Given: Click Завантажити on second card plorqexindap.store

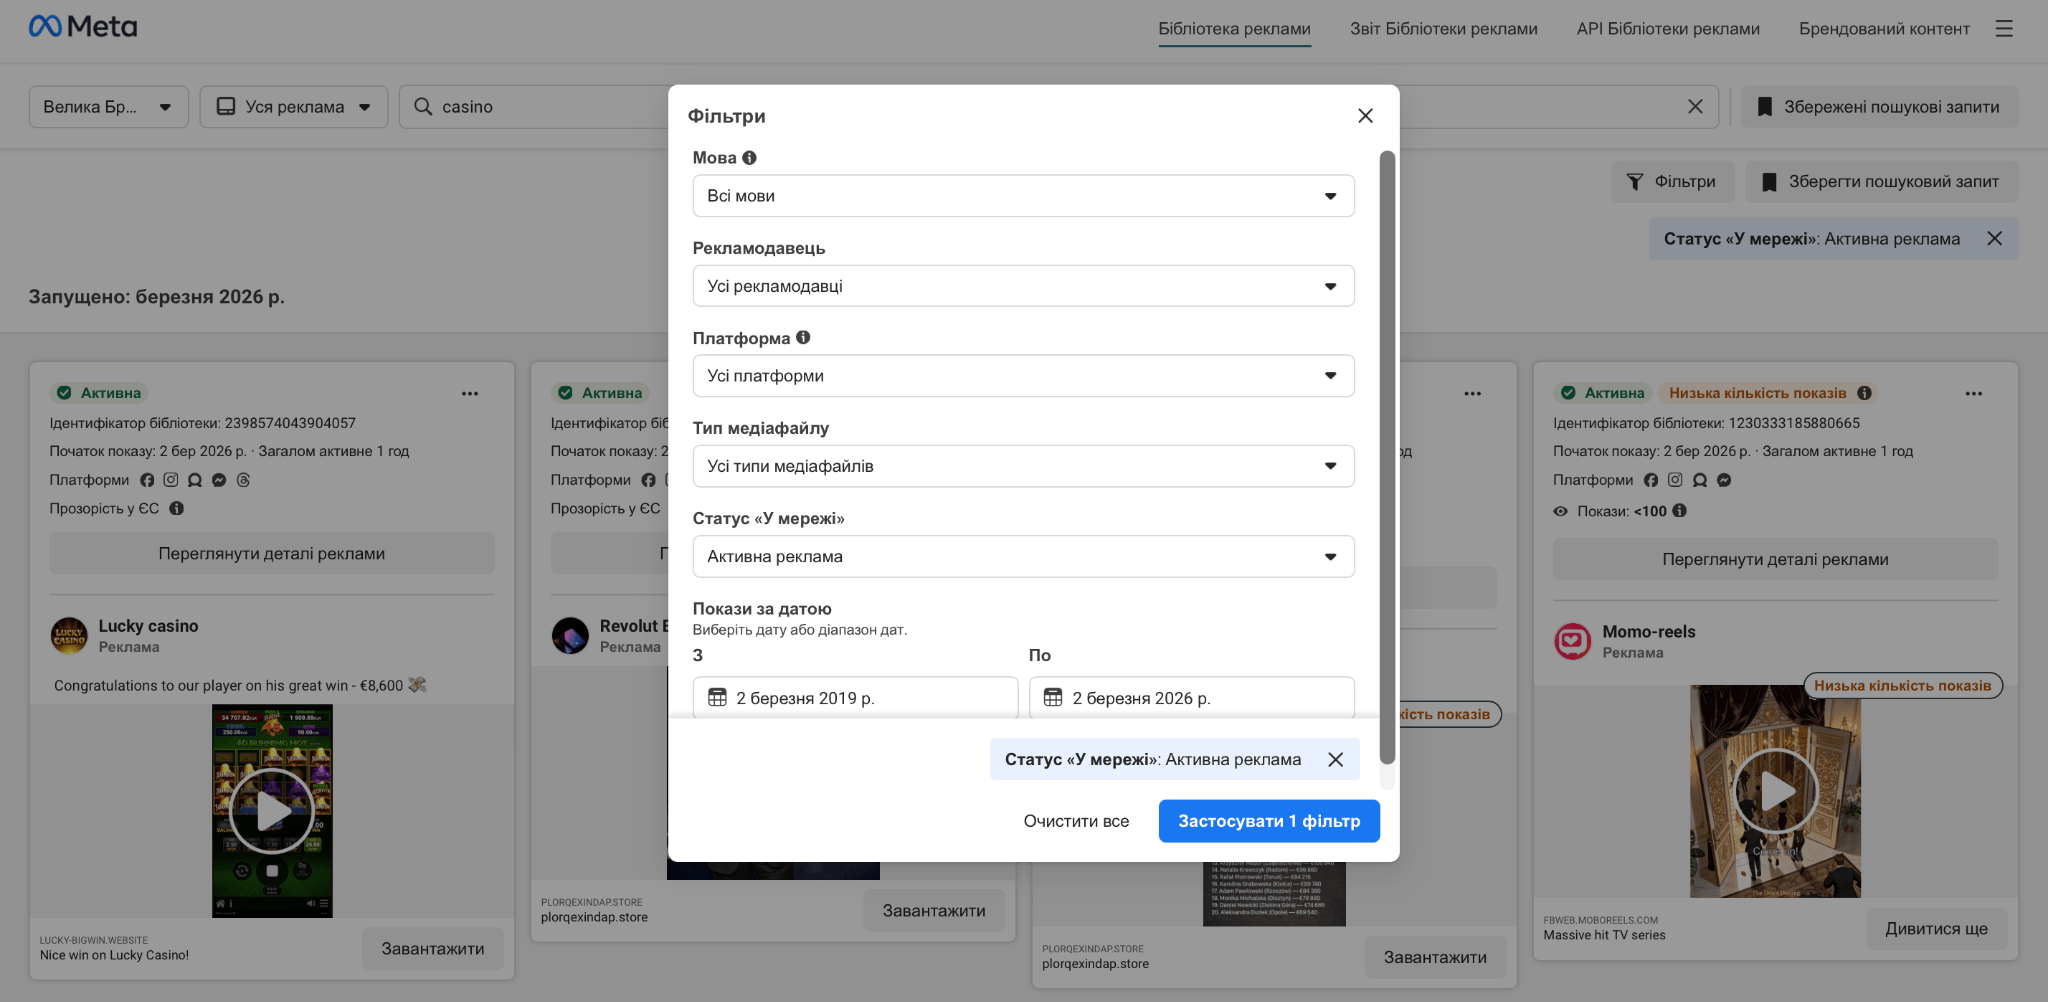Looking at the screenshot, I should coord(934,911).
